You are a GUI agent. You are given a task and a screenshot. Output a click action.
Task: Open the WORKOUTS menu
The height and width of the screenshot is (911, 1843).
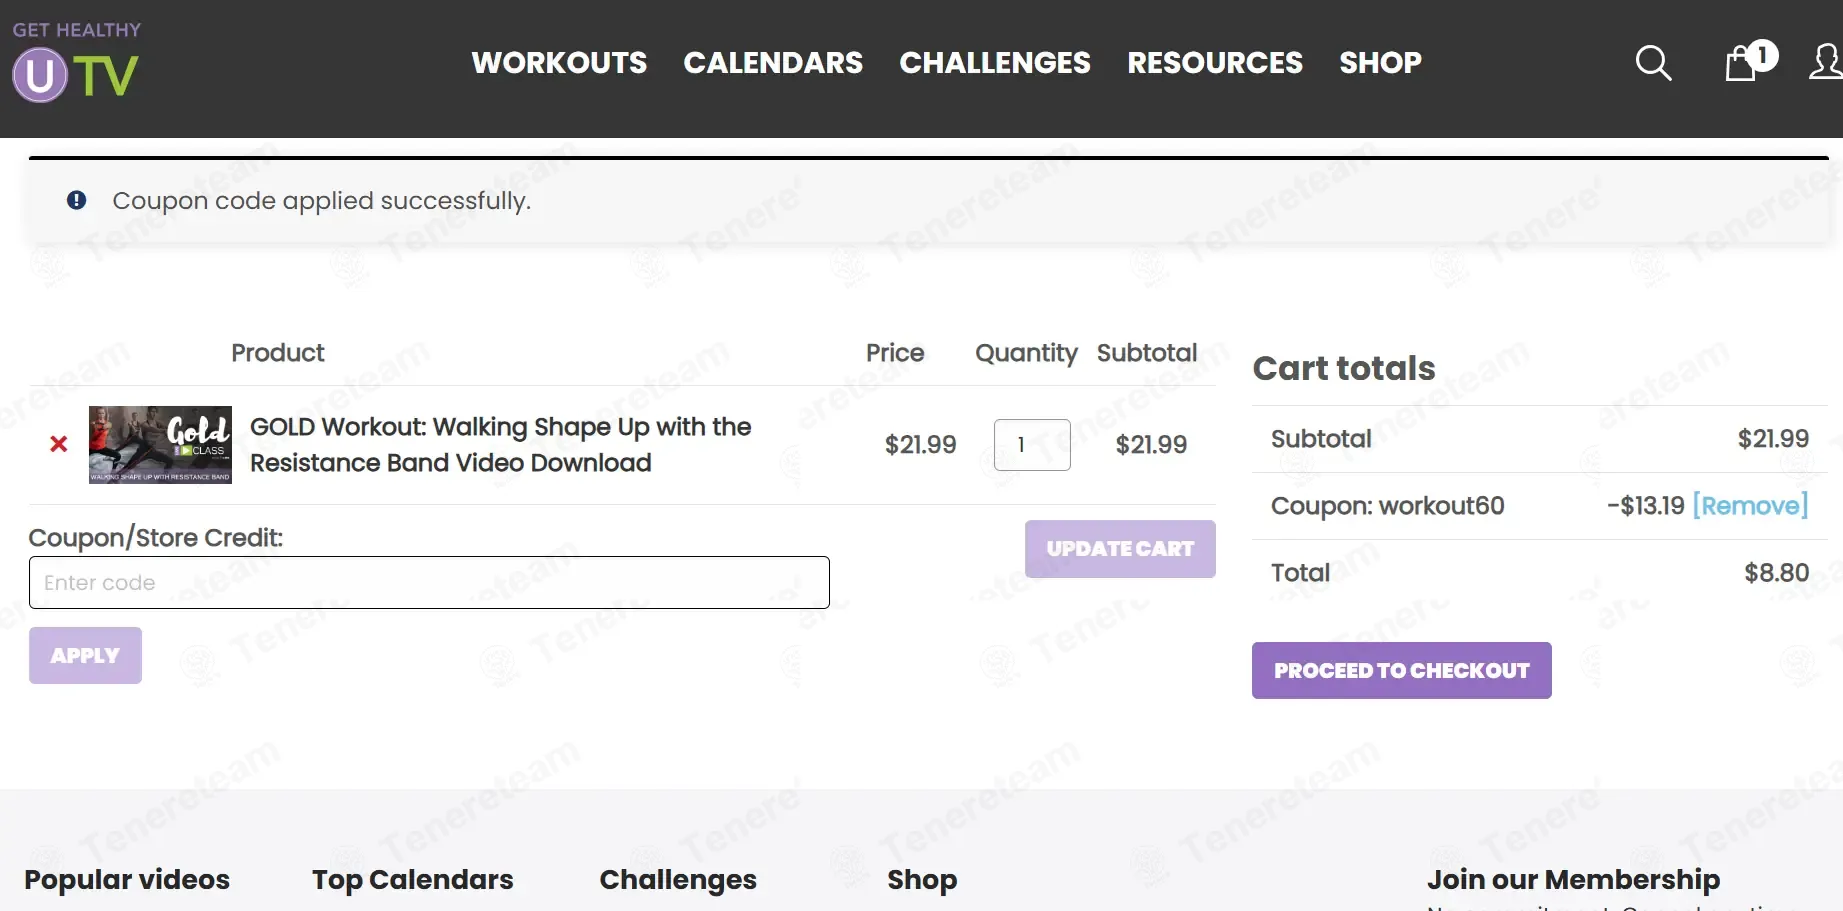(559, 63)
